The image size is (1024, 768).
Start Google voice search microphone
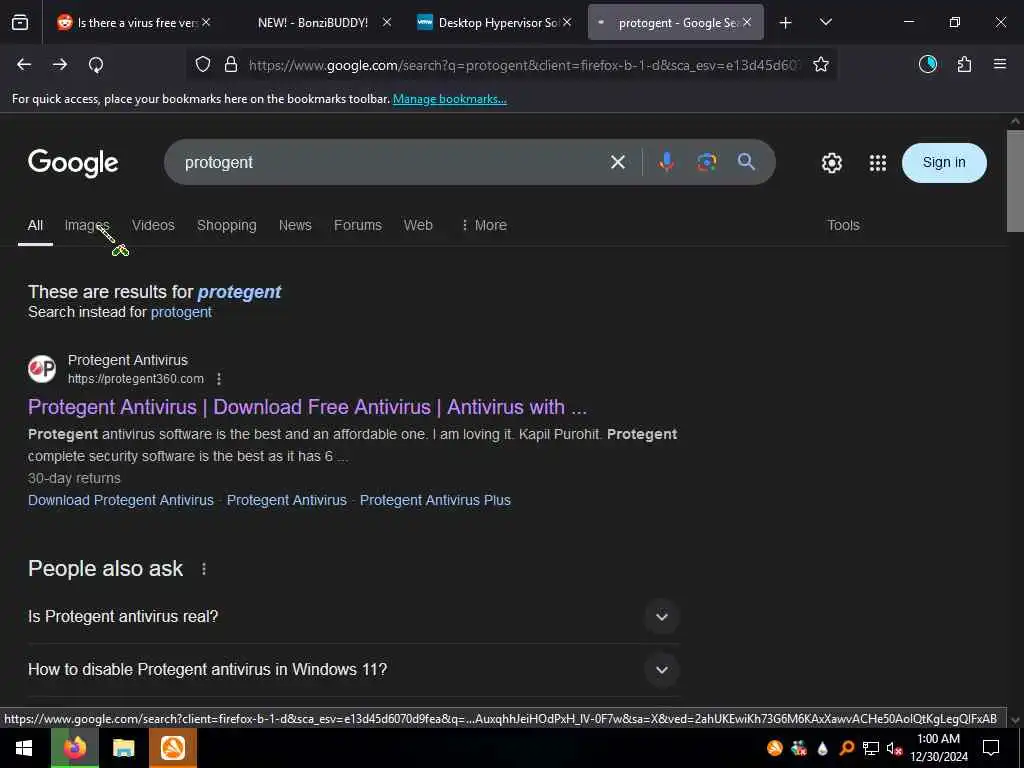tap(666, 162)
